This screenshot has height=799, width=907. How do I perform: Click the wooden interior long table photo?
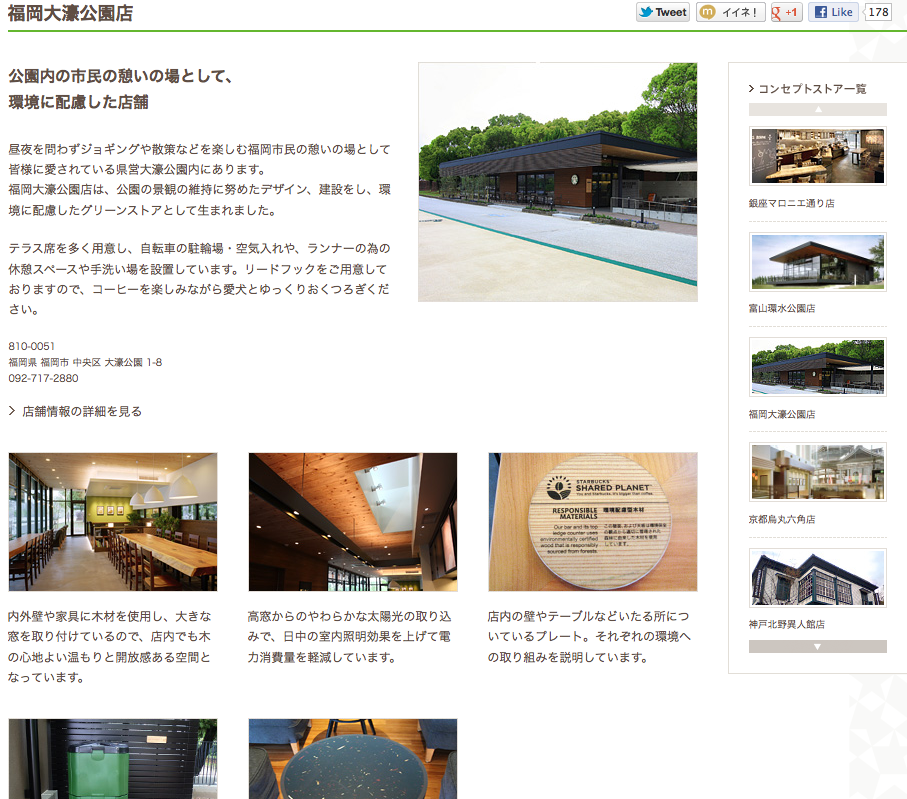(x=113, y=522)
